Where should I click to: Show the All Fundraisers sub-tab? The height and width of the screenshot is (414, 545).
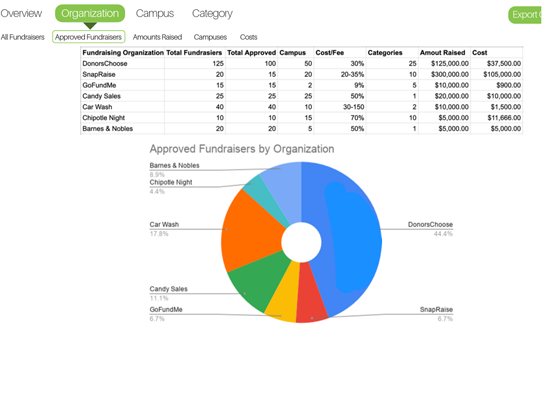pos(23,37)
